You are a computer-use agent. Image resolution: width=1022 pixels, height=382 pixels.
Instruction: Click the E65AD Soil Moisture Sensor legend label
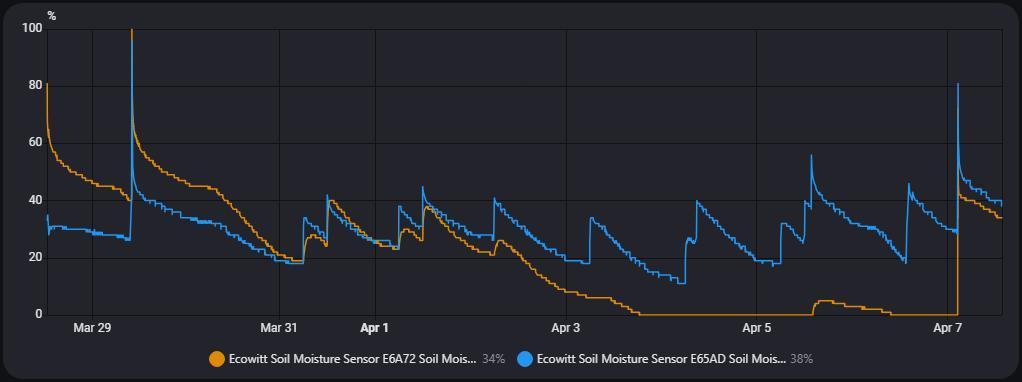[662, 359]
